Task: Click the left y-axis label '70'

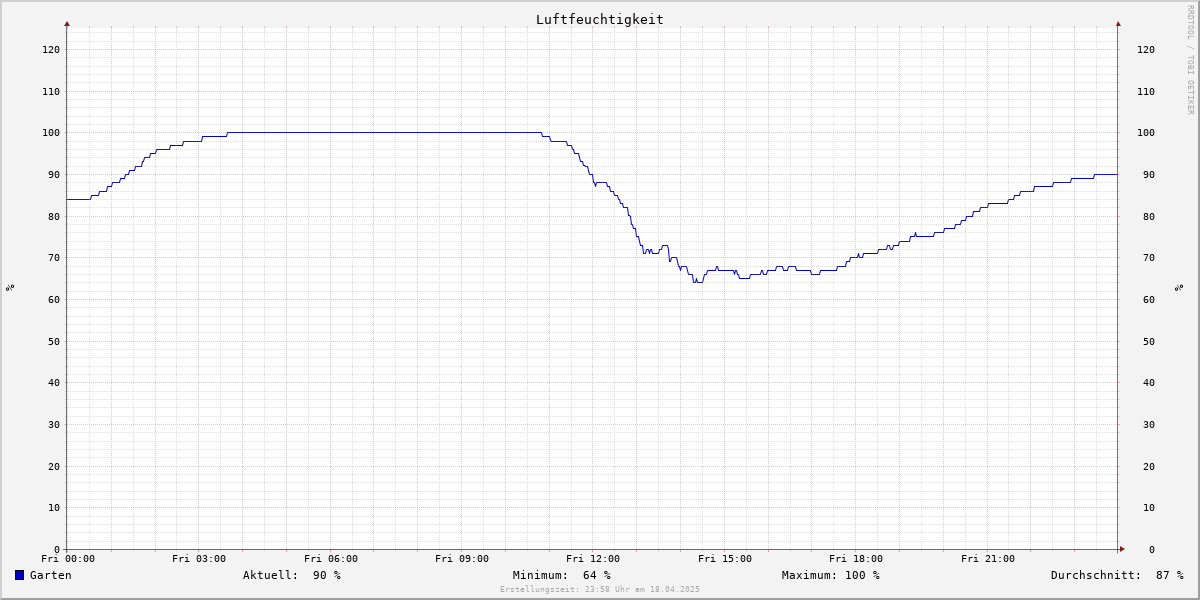Action: pos(54,258)
